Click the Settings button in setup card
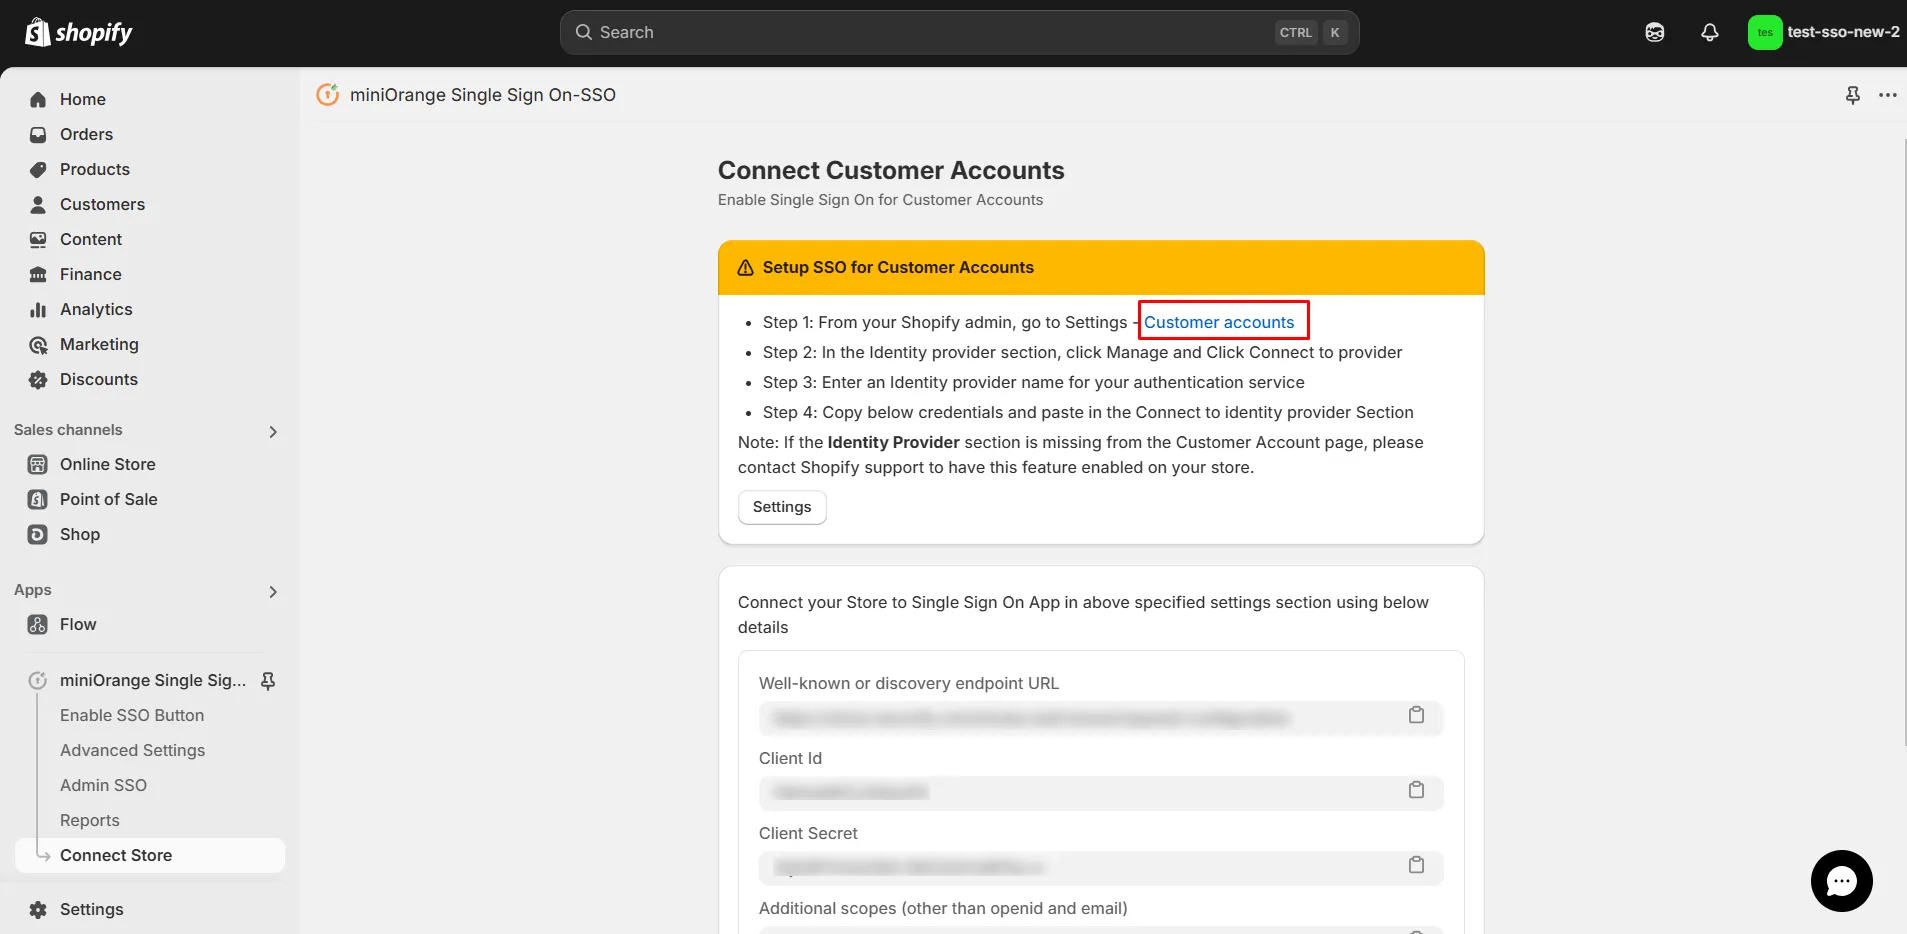Screen dimensions: 1907x934 click(782, 507)
